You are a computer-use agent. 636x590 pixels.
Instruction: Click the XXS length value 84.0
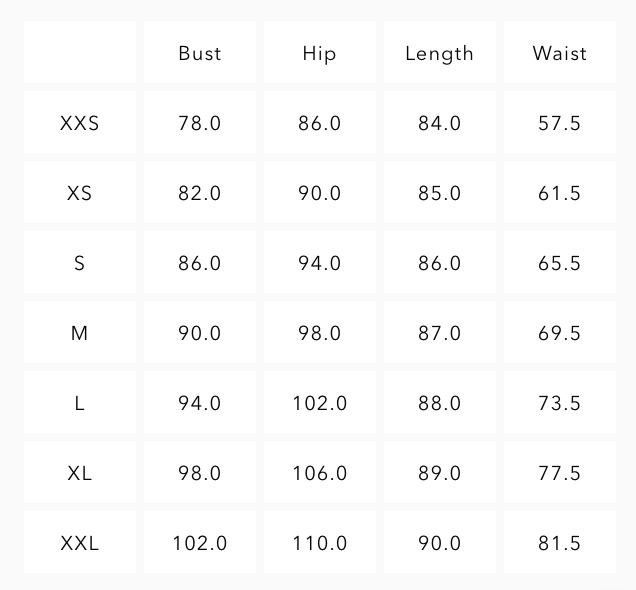(x=440, y=123)
